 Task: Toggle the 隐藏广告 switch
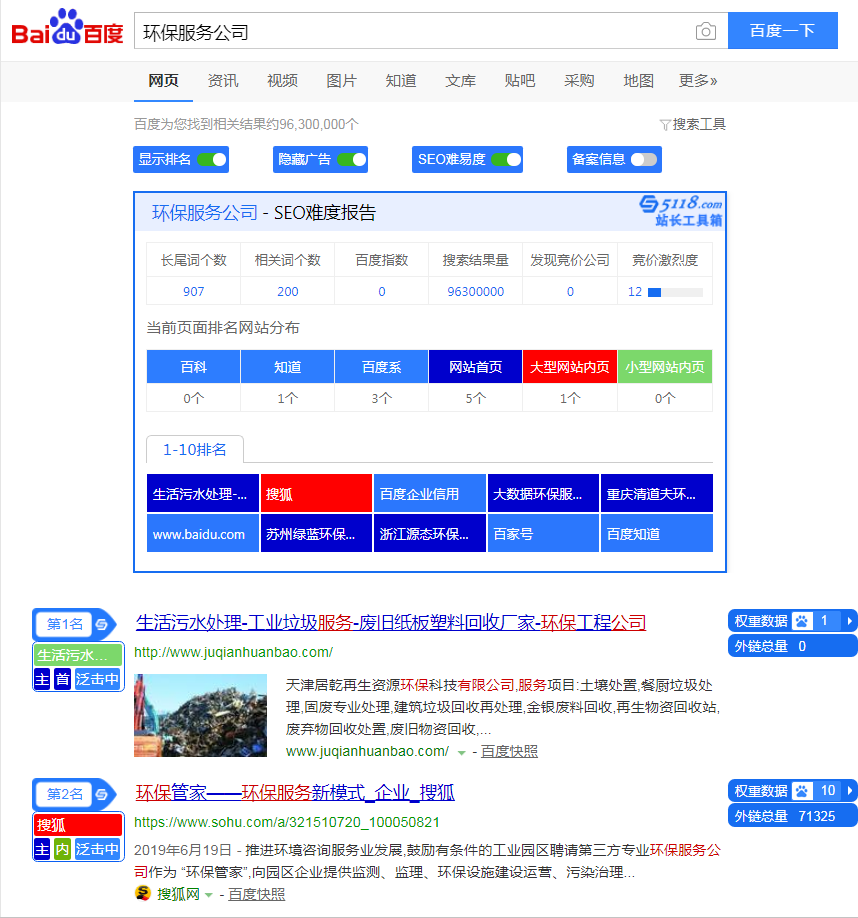tap(352, 159)
